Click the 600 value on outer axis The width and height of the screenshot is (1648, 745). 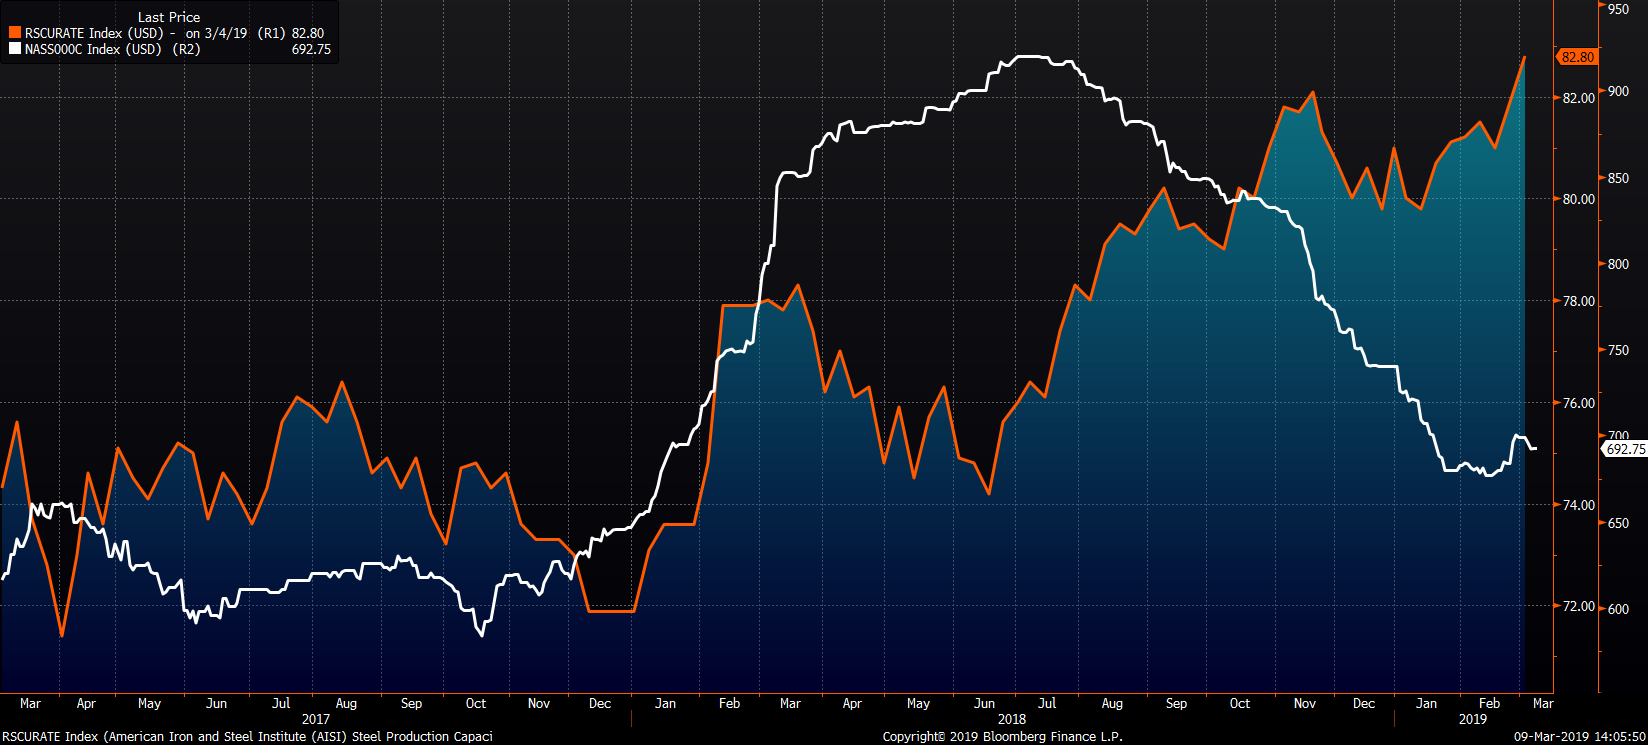pos(1618,608)
